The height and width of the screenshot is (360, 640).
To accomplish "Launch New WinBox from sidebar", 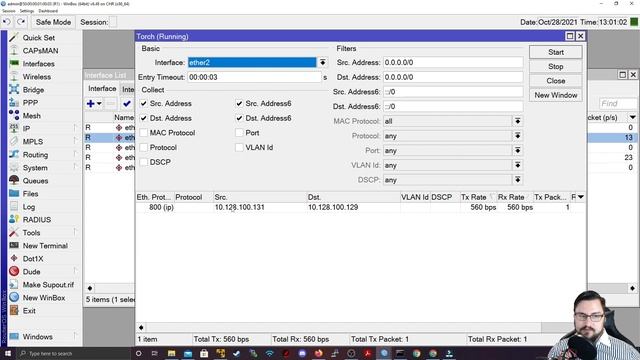I will [44, 298].
